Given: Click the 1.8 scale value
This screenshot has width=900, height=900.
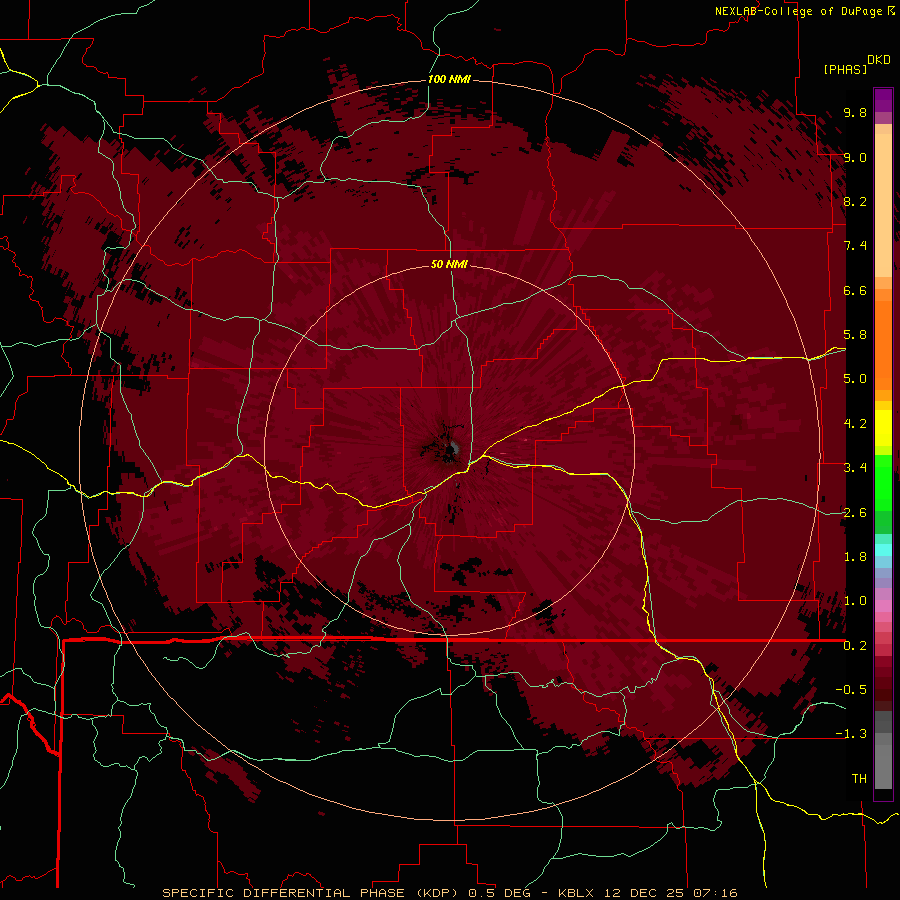Looking at the screenshot, I should pyautogui.click(x=855, y=557).
